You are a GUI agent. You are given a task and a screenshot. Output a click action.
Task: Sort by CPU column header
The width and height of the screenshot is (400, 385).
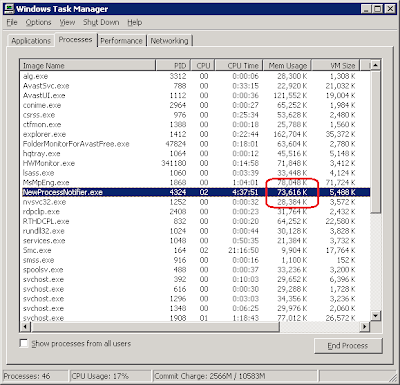(x=203, y=65)
